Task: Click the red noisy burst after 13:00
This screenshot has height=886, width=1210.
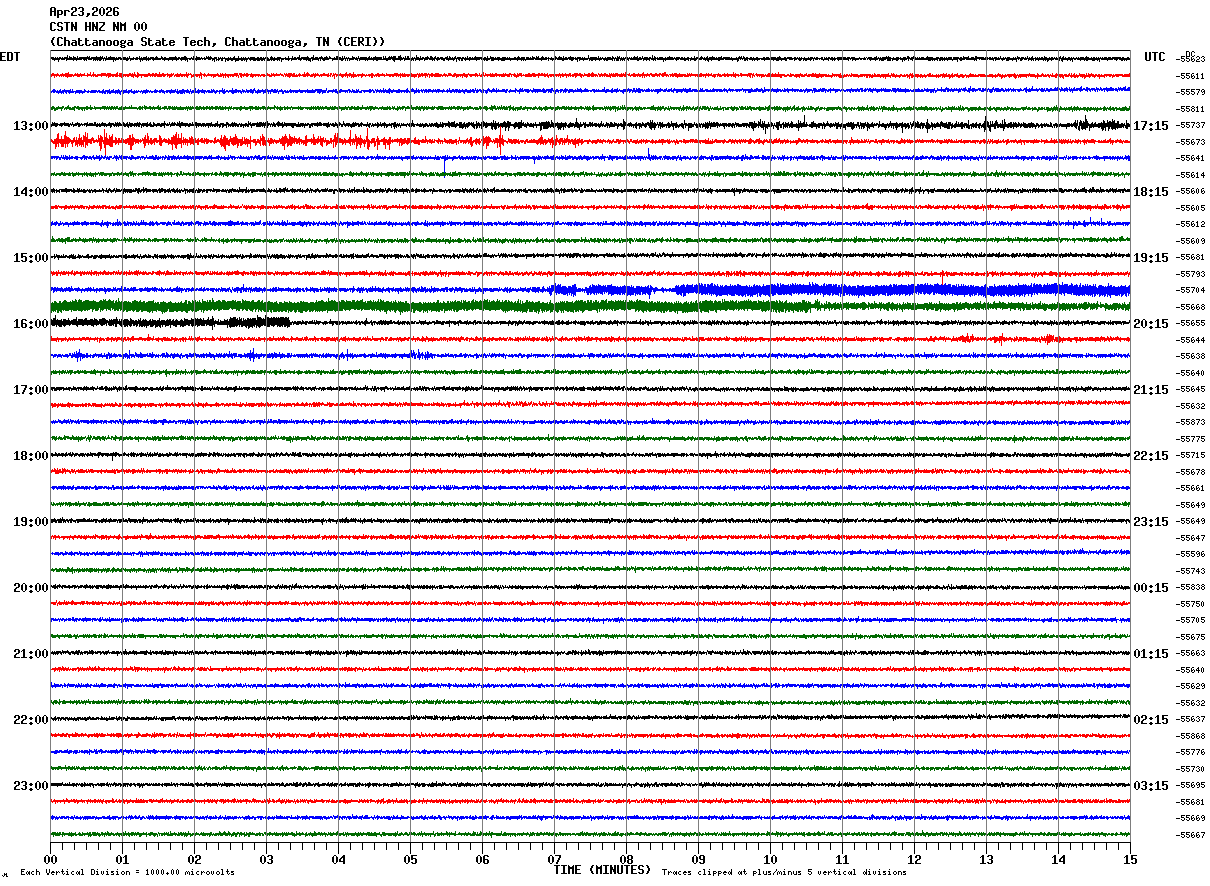Action: [x=150, y=141]
